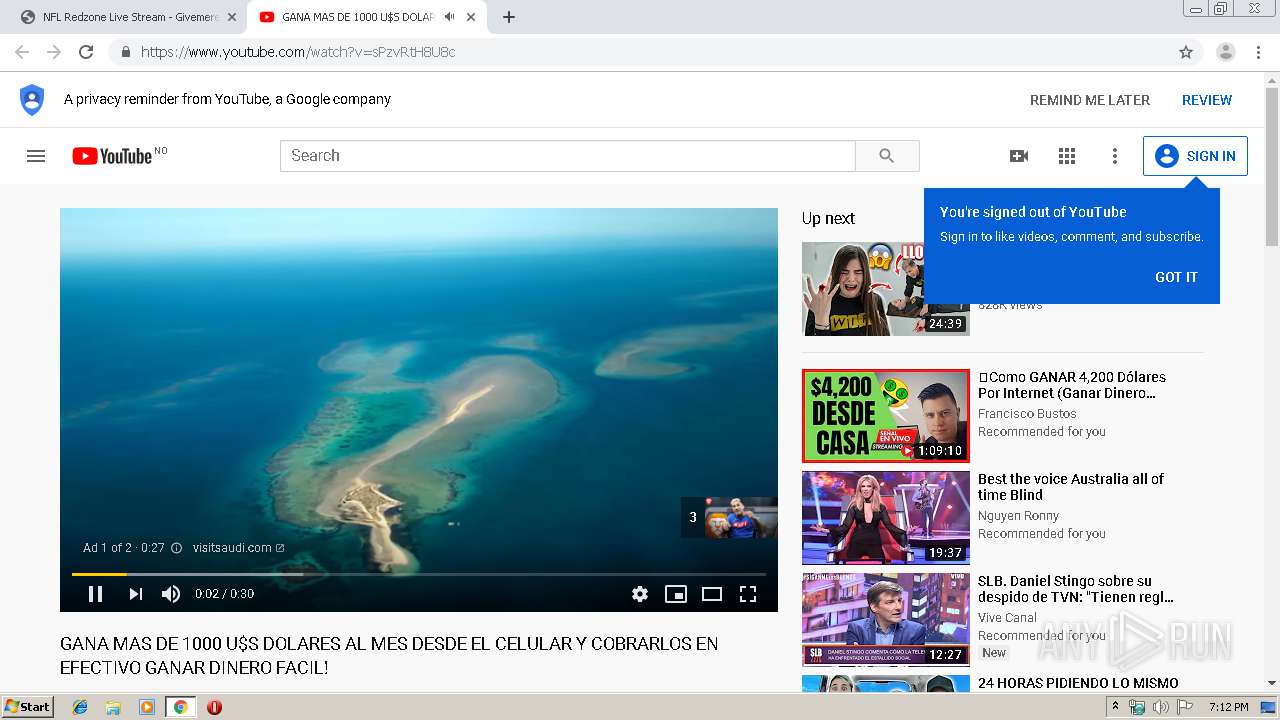The height and width of the screenshot is (720, 1280).
Task: Open the Chrome three-dot menu
Action: coord(1258,52)
